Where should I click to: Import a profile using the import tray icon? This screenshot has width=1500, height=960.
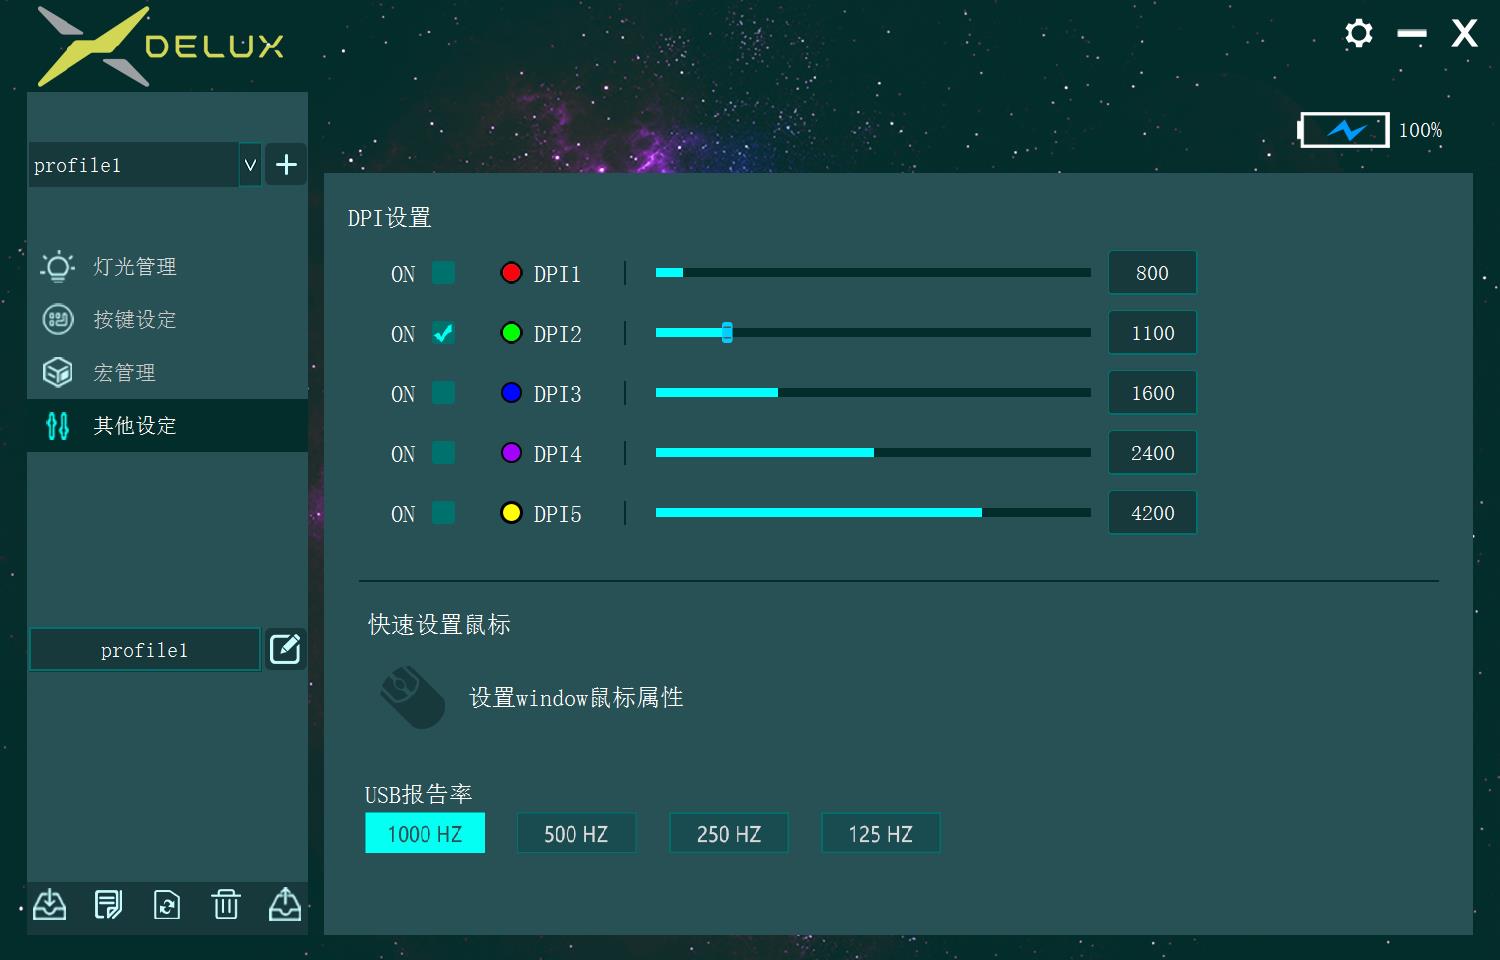click(50, 904)
